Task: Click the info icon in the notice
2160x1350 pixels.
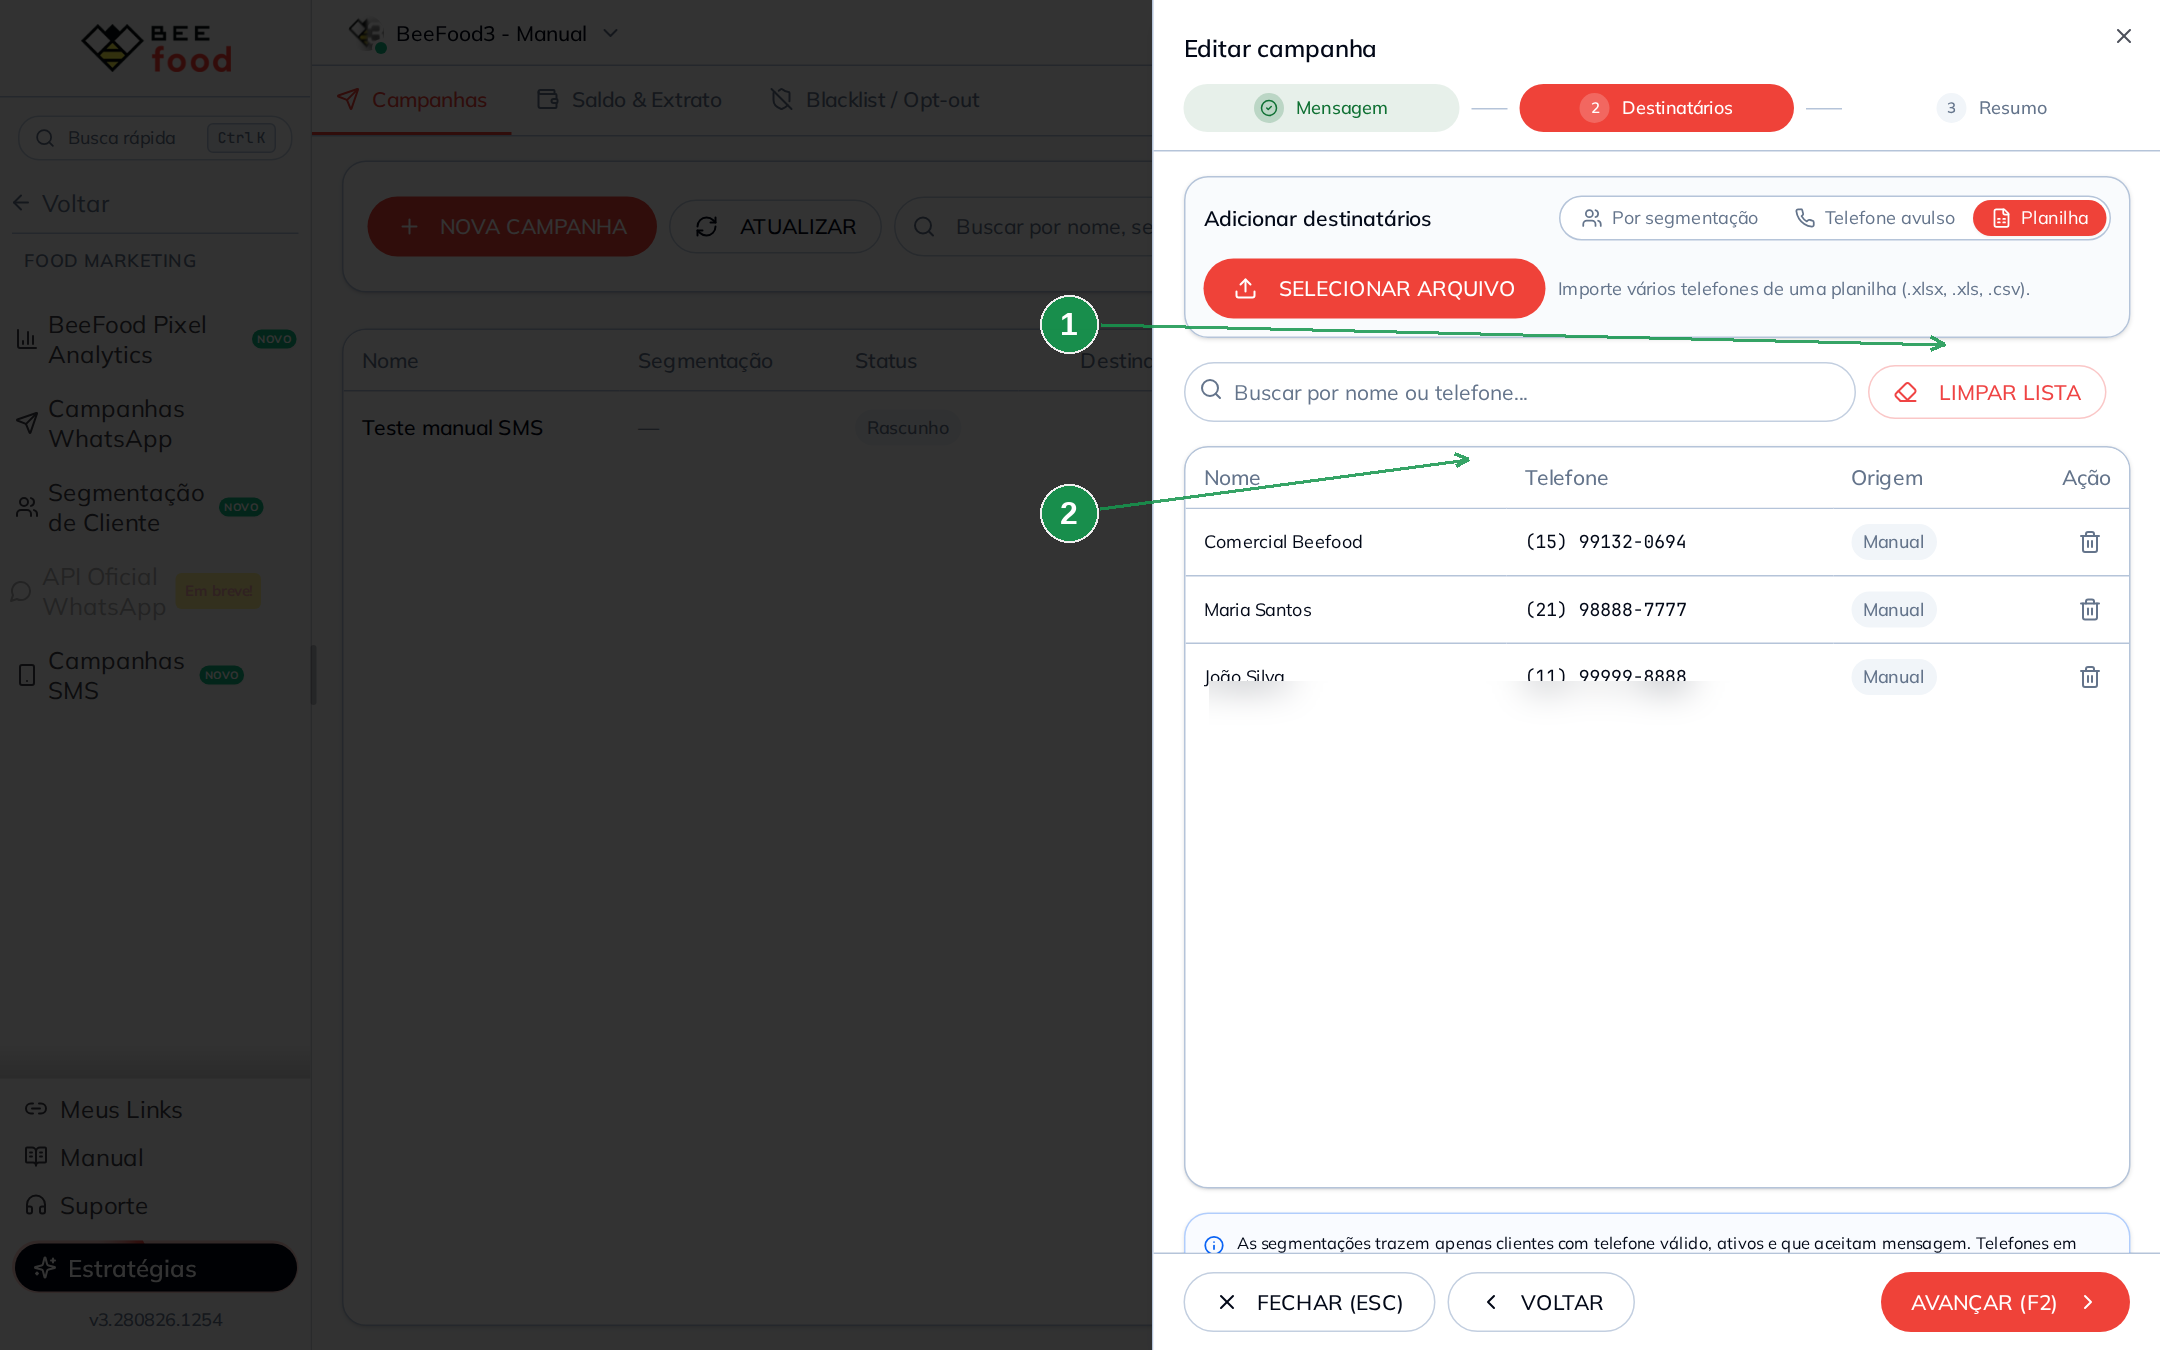Action: (x=1214, y=1245)
